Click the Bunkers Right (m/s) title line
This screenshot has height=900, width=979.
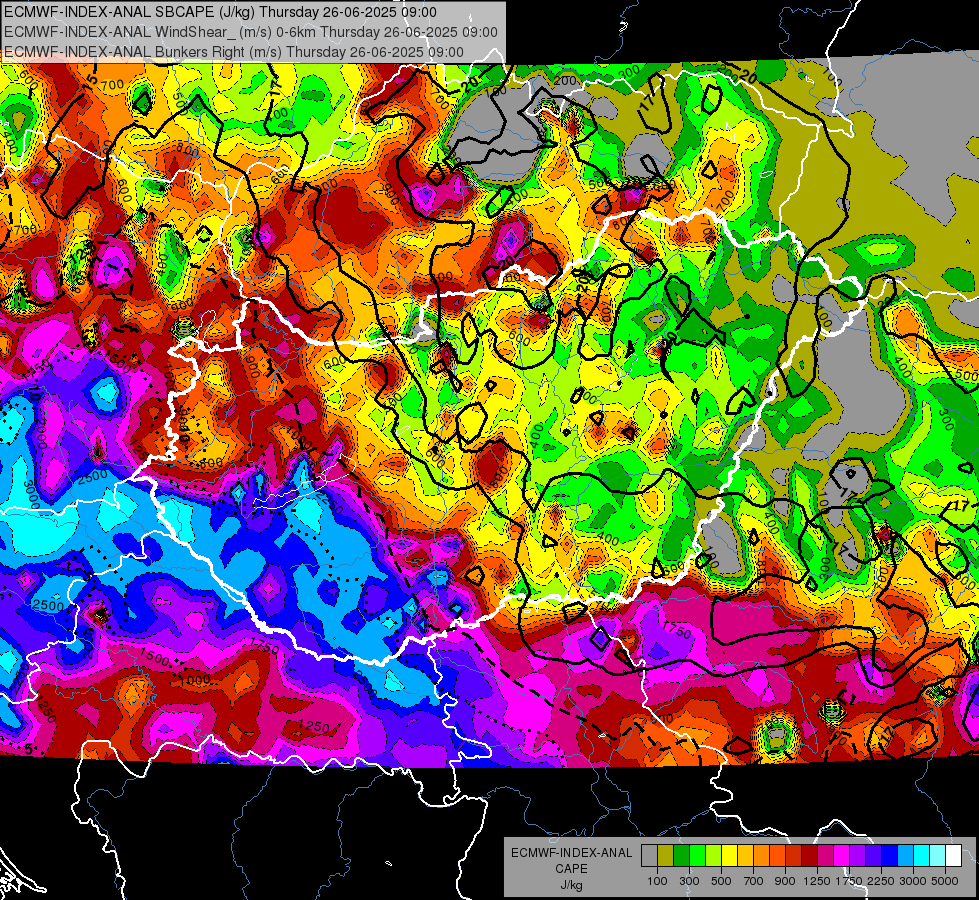234,52
